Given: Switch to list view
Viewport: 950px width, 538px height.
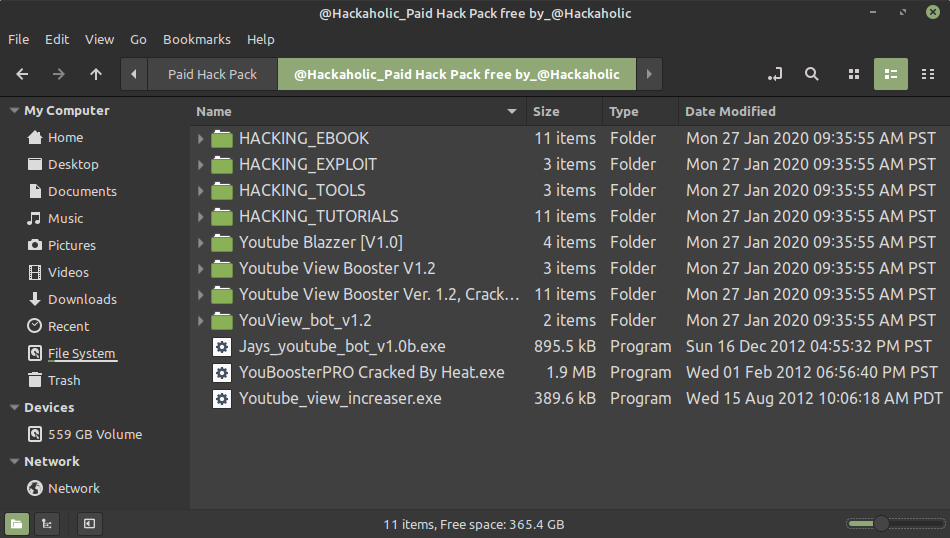Looking at the screenshot, I should pyautogui.click(x=891, y=75).
